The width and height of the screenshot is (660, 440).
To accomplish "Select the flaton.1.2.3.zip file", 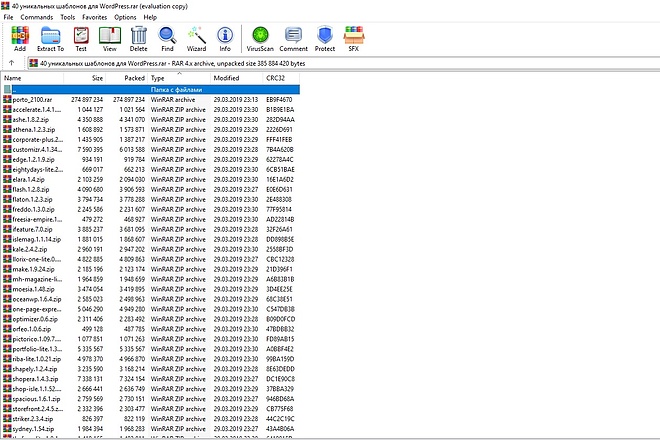I will click(32, 200).
